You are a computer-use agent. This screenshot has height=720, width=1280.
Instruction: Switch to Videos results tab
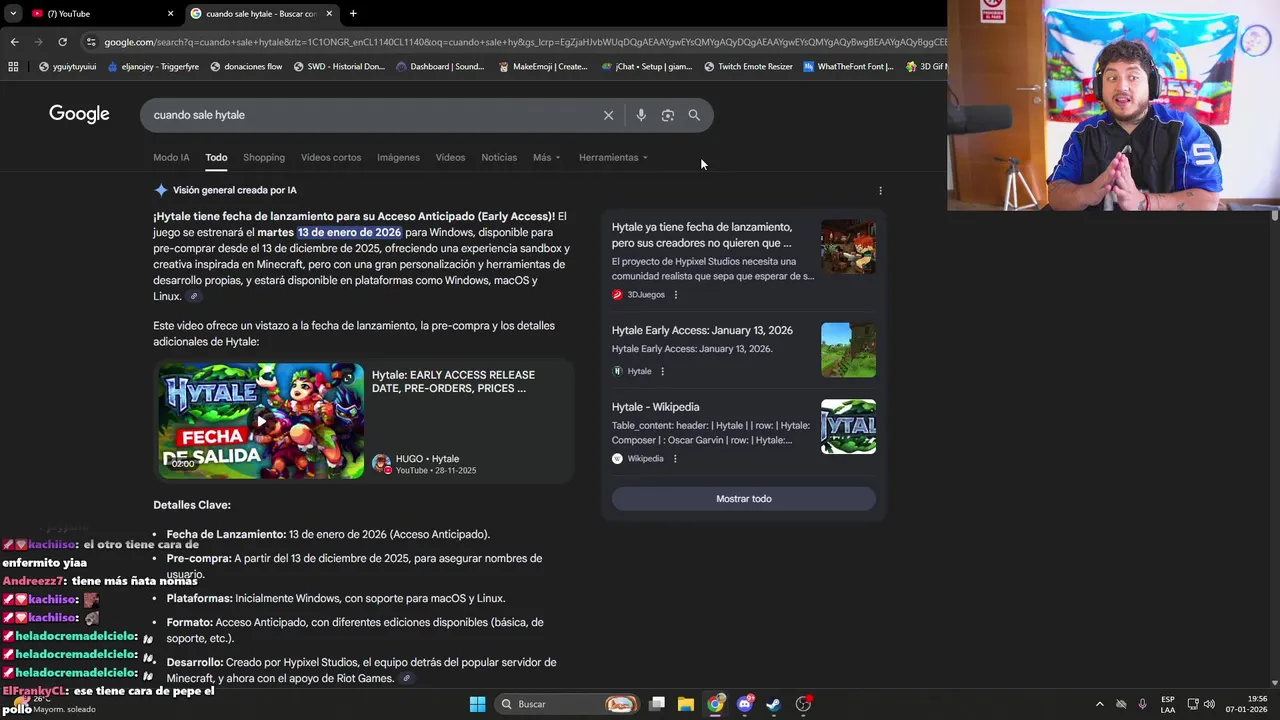[450, 157]
